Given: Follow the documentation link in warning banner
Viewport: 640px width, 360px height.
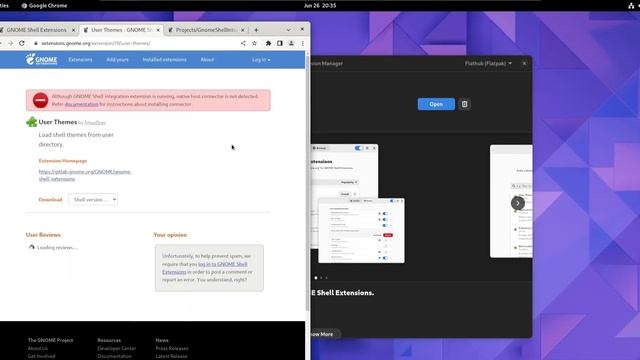Looking at the screenshot, I should [82, 104].
